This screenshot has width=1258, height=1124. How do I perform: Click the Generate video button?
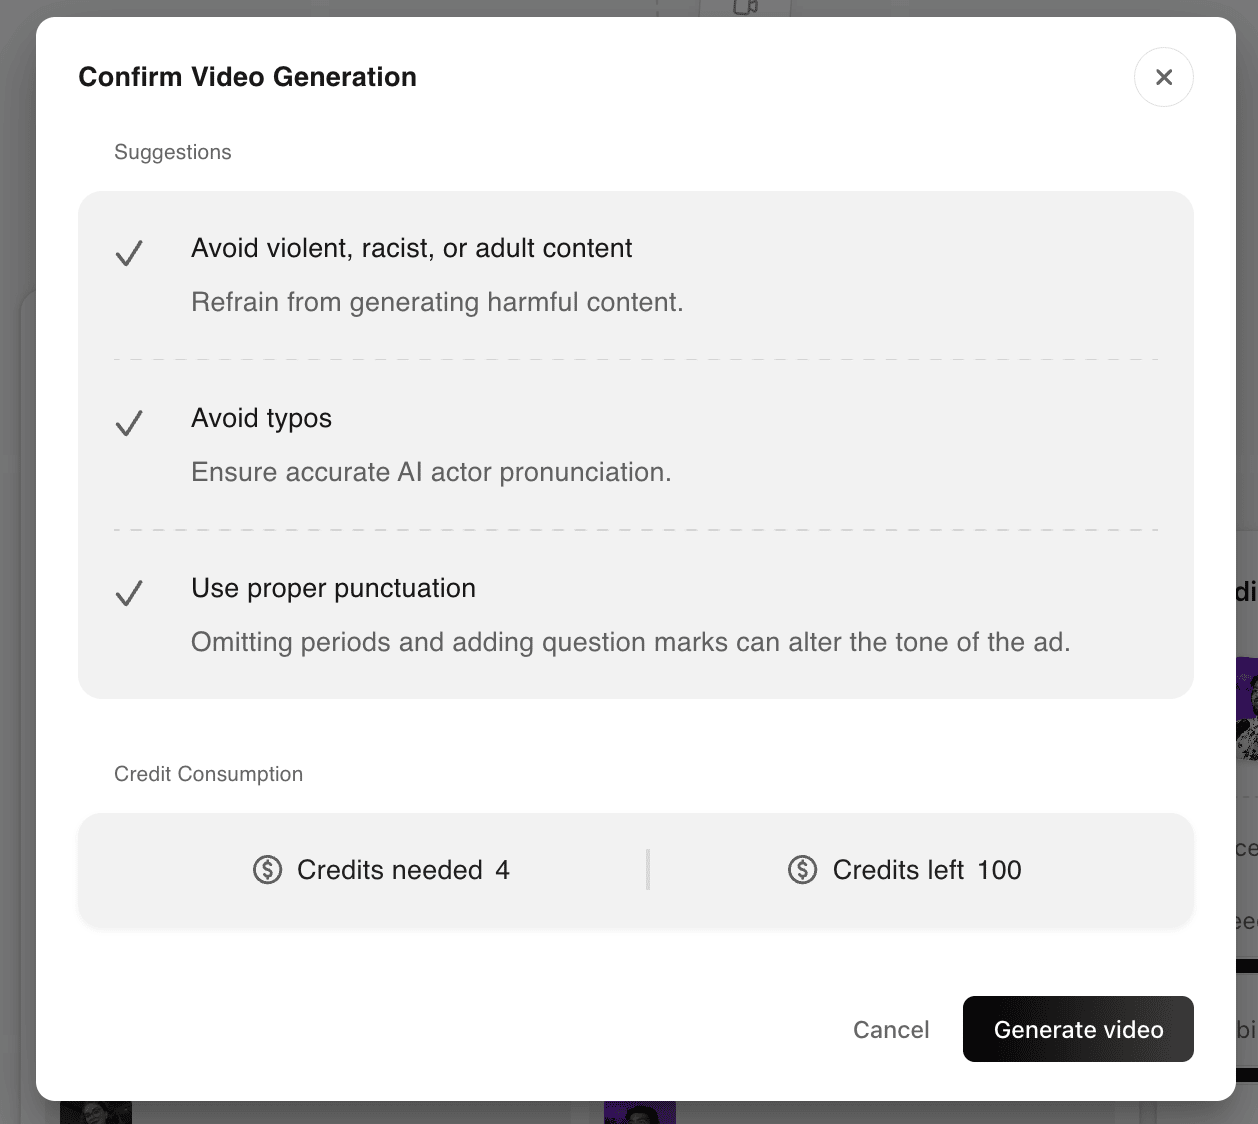click(x=1078, y=1029)
